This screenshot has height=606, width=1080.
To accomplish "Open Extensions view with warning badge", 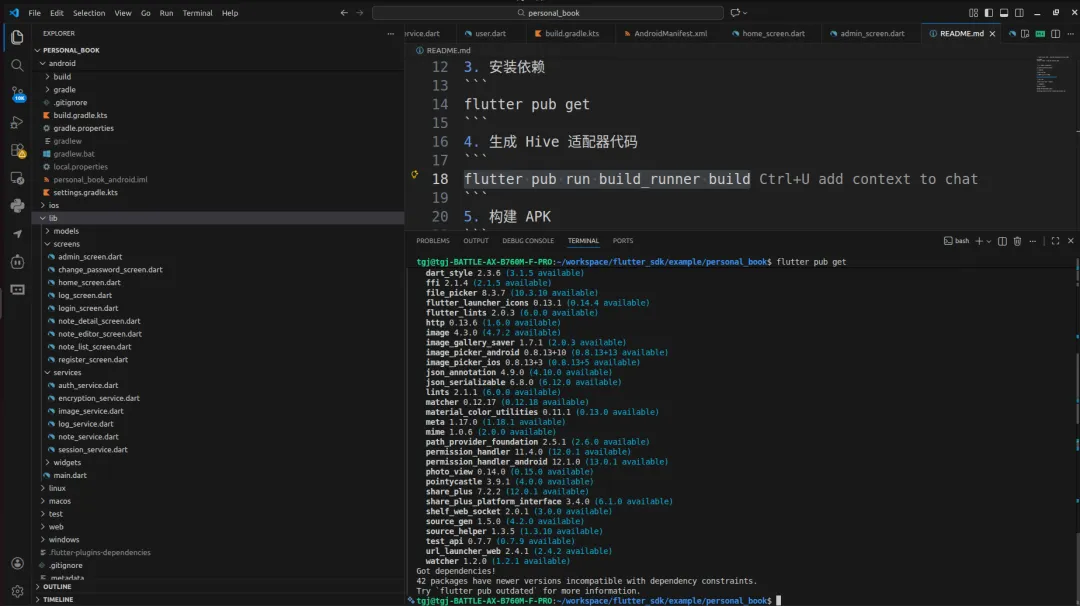I will pyautogui.click(x=17, y=150).
